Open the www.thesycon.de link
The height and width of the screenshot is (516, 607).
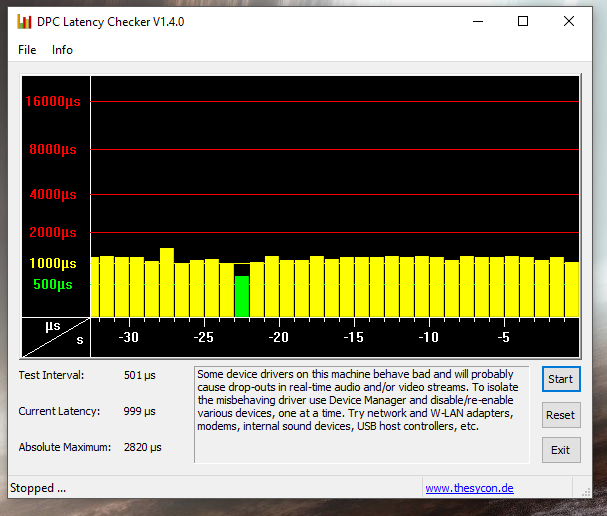pos(469,488)
